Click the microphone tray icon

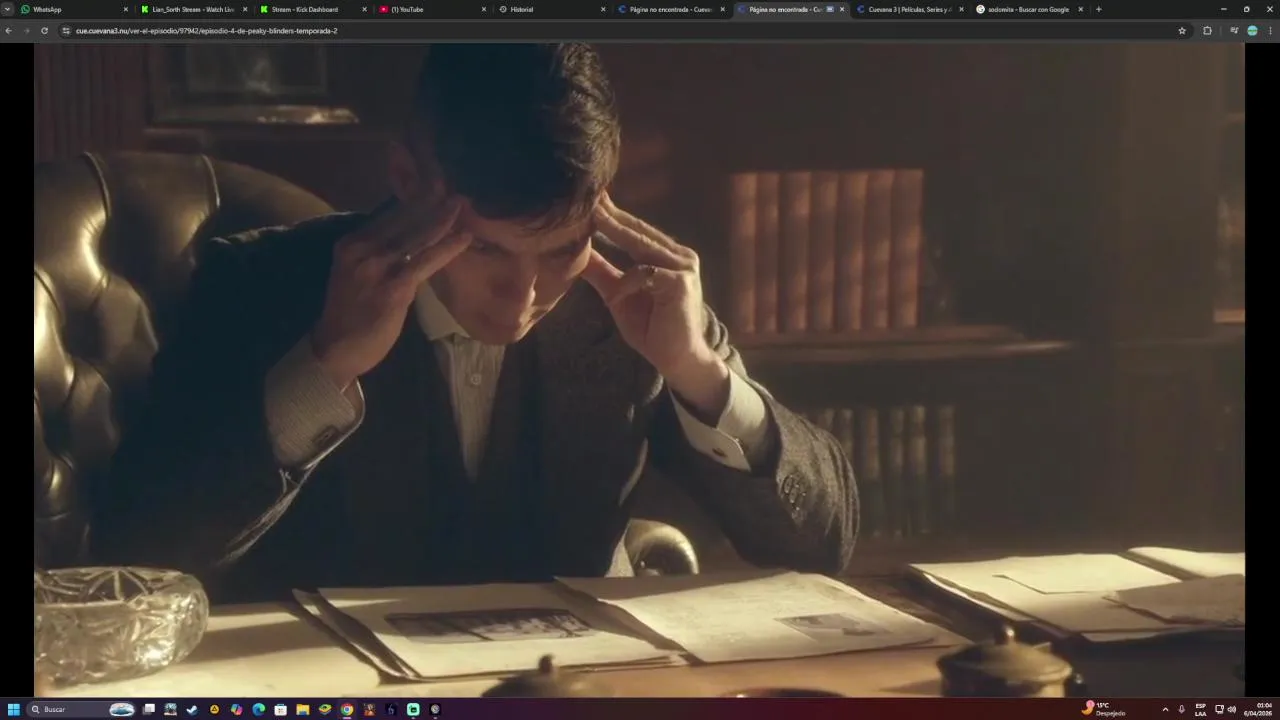tap(1181, 709)
